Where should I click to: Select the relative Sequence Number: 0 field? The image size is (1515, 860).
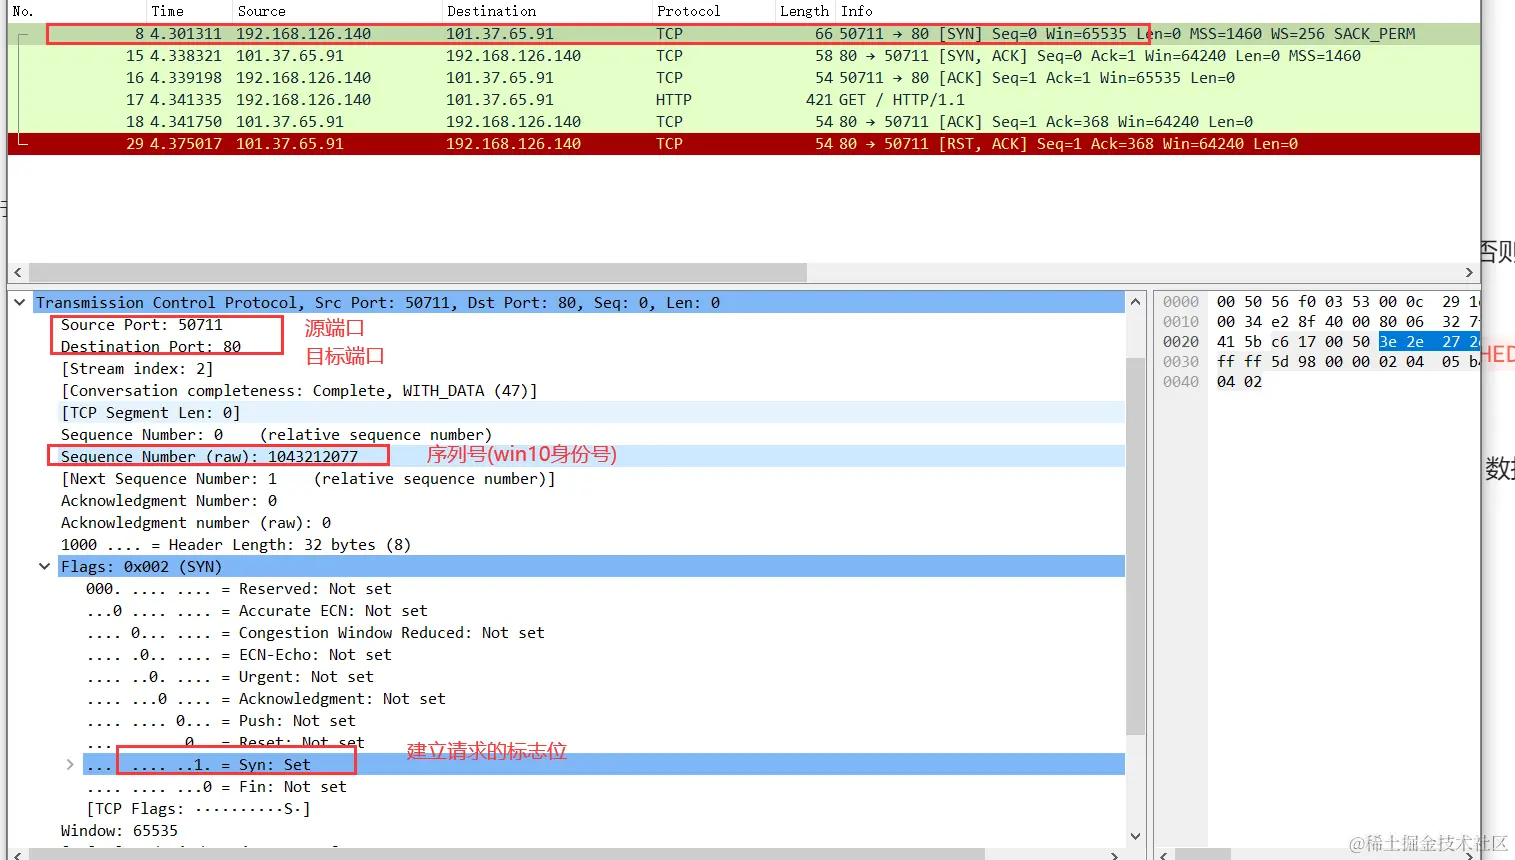point(276,434)
